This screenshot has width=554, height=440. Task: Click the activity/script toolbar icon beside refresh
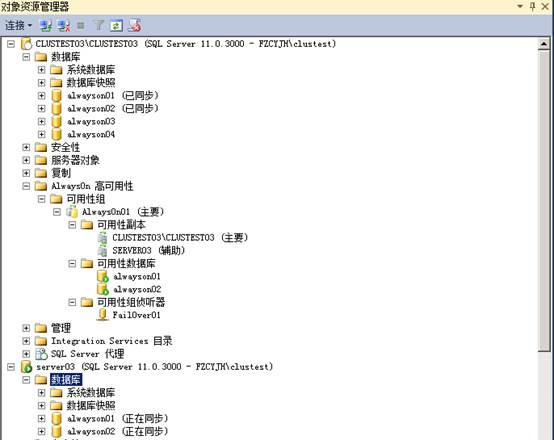pyautogui.click(x=135, y=25)
